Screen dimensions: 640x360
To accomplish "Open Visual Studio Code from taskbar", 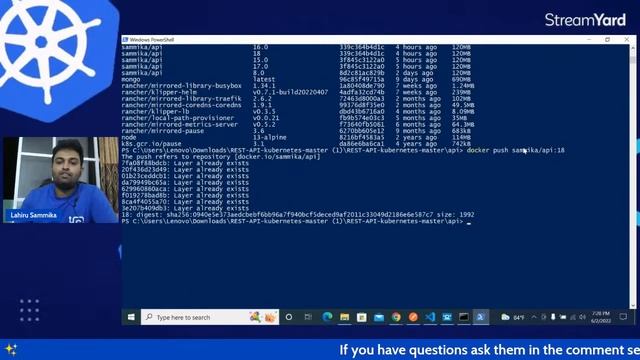I will coord(430,317).
